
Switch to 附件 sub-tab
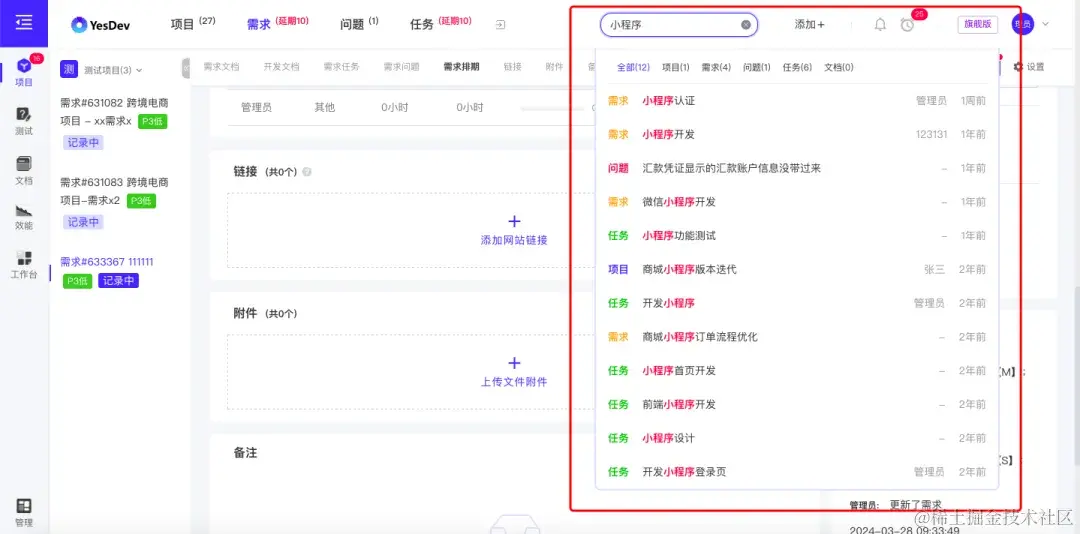click(x=554, y=67)
